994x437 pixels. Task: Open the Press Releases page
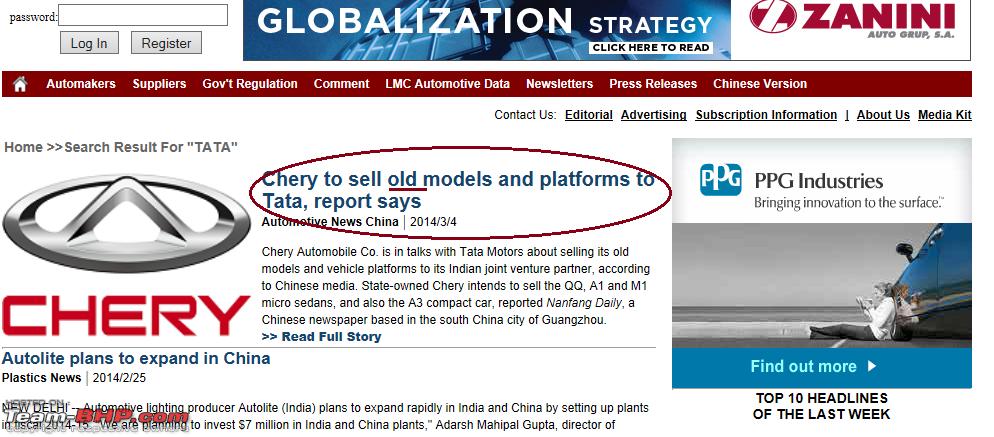653,84
